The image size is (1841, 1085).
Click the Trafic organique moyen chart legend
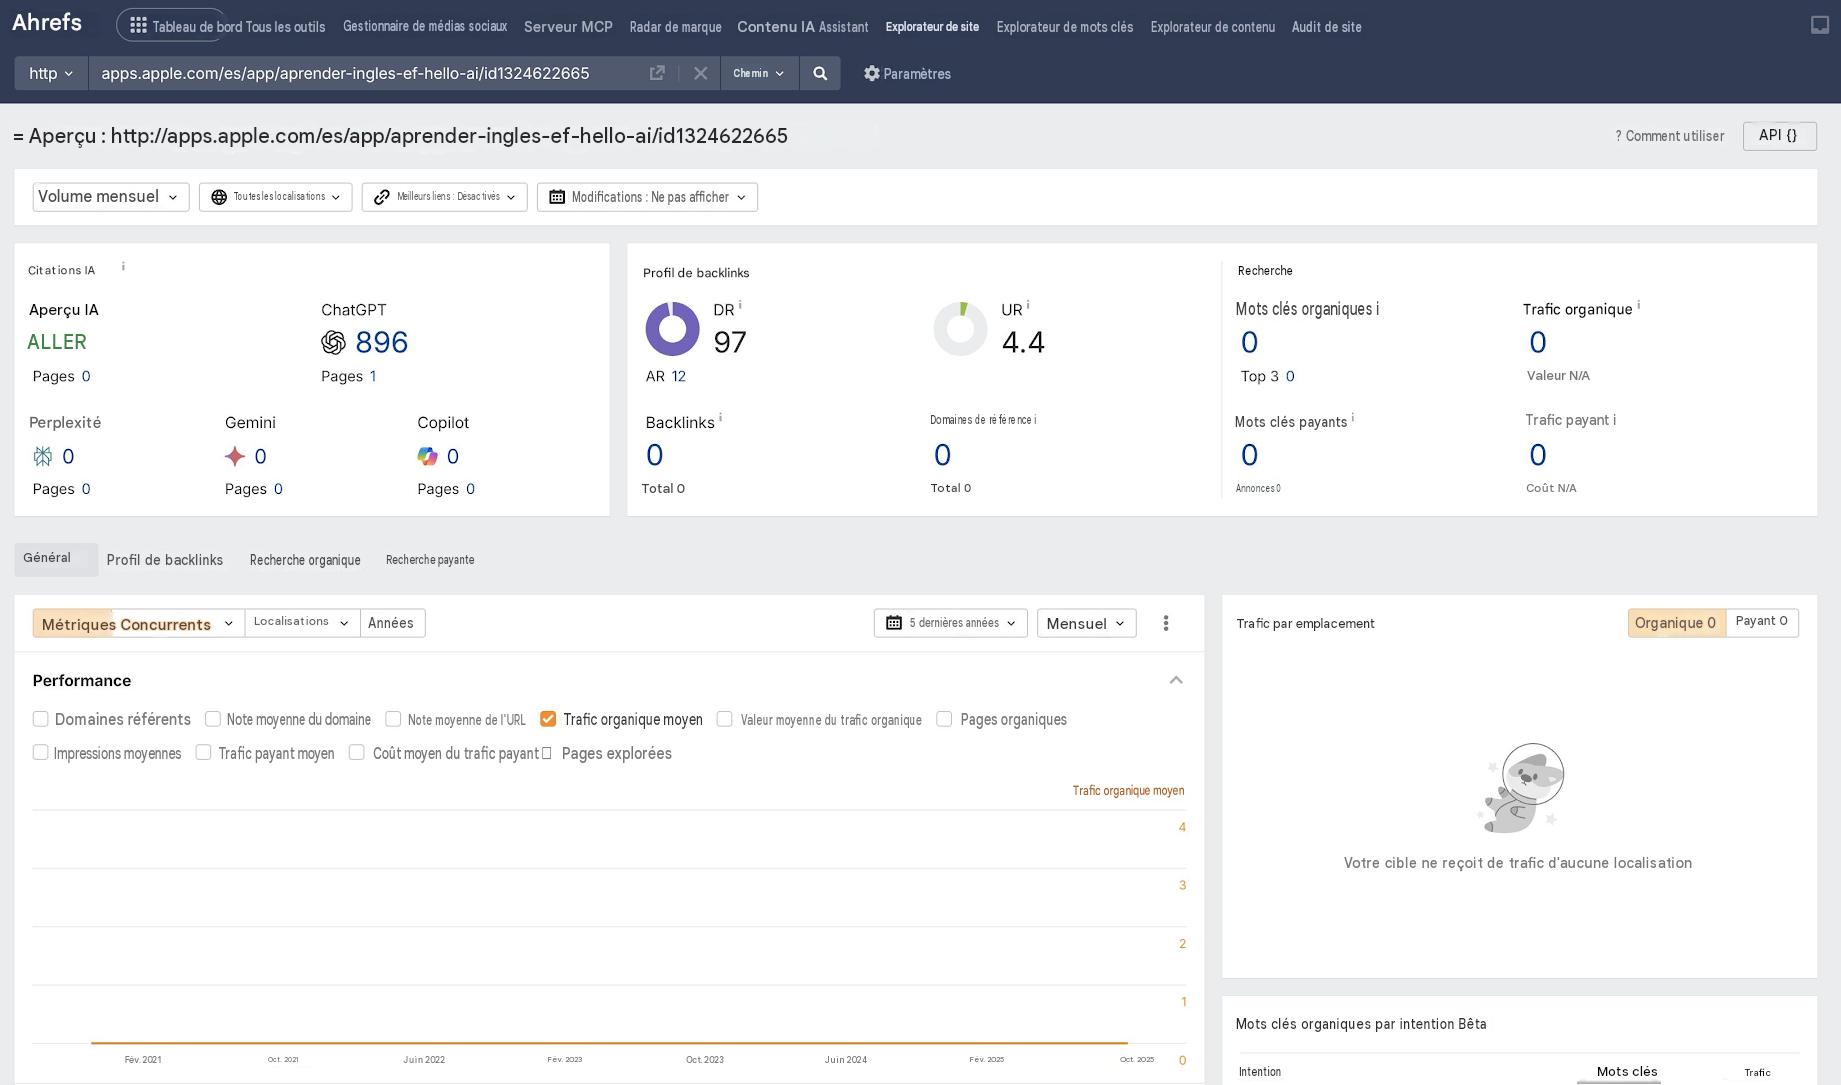point(1128,791)
